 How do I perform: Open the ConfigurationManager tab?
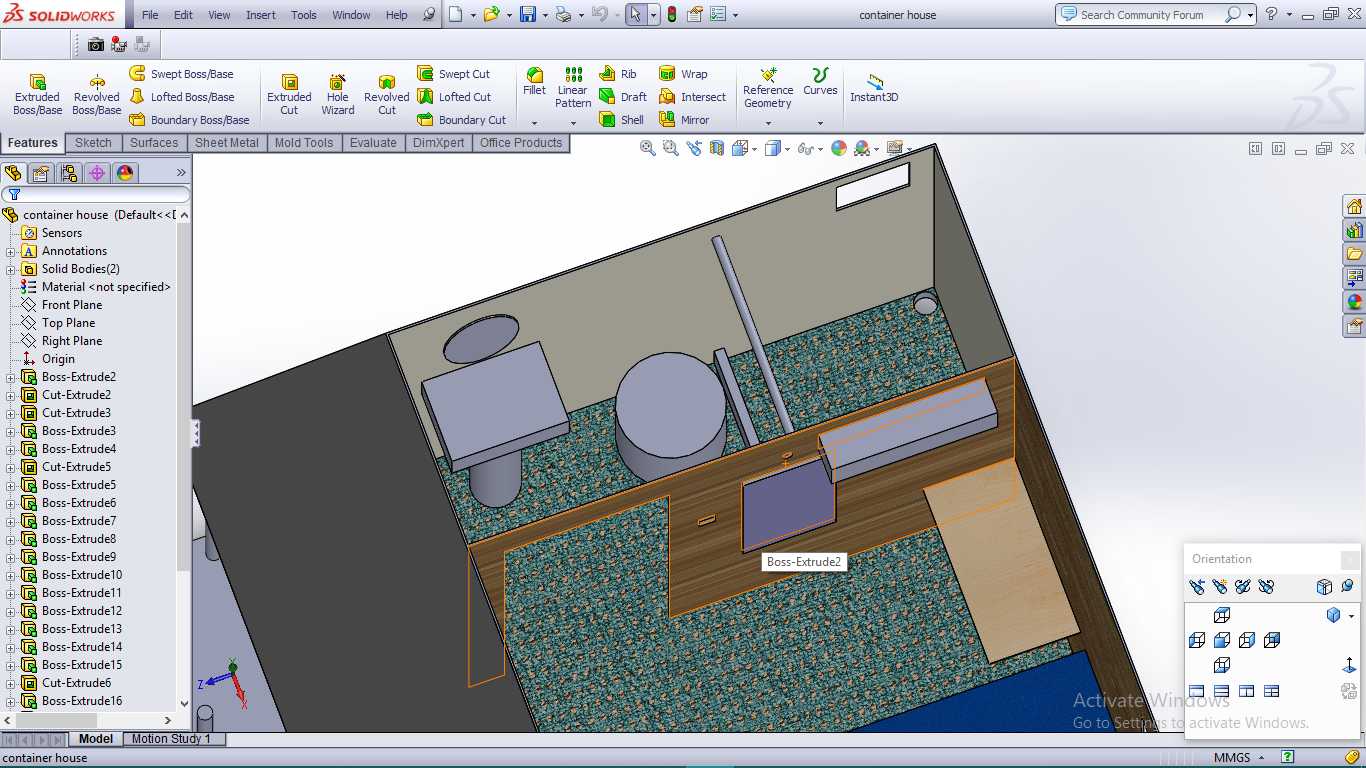click(69, 173)
